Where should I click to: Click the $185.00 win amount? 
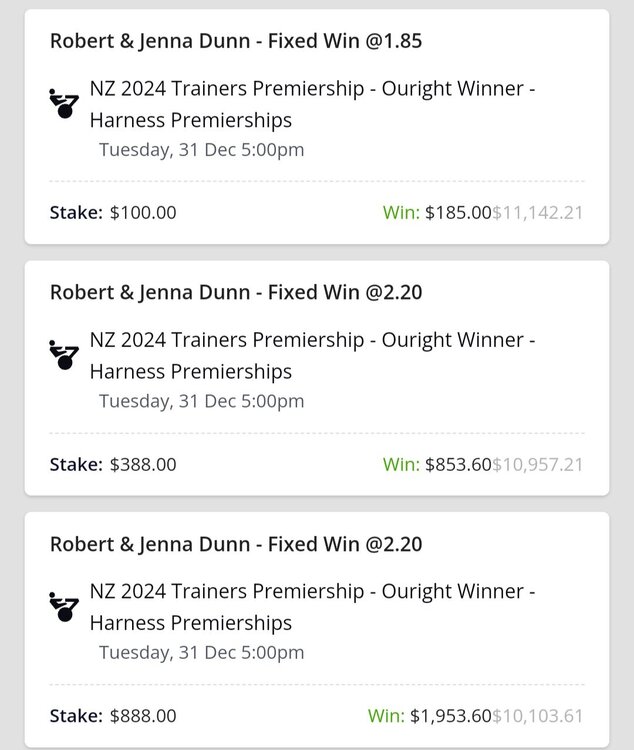pyautogui.click(x=458, y=212)
